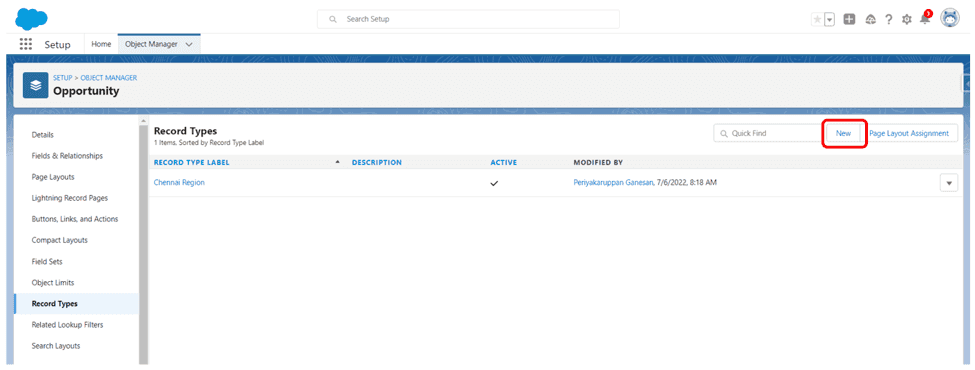975x370 pixels.
Task: Click the sort ascending arrow indicator
Action: pyautogui.click(x=338, y=162)
